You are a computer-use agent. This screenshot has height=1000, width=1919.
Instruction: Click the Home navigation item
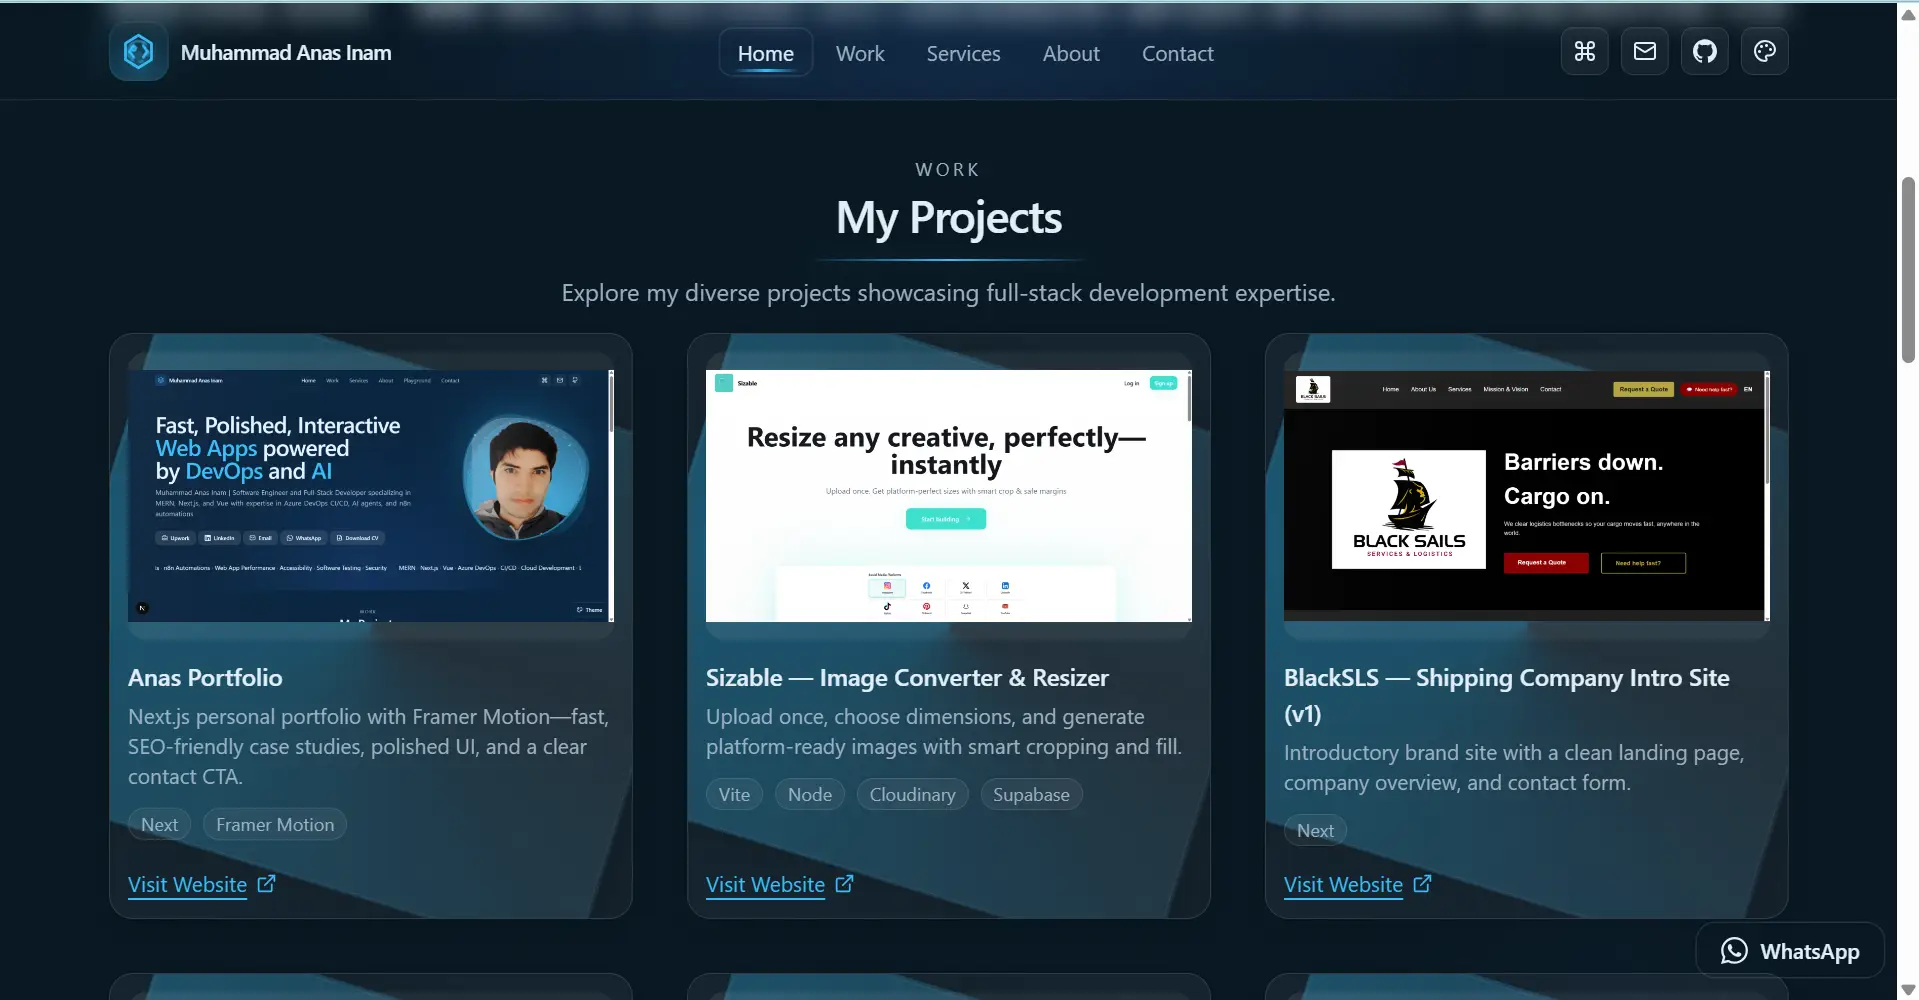point(765,52)
